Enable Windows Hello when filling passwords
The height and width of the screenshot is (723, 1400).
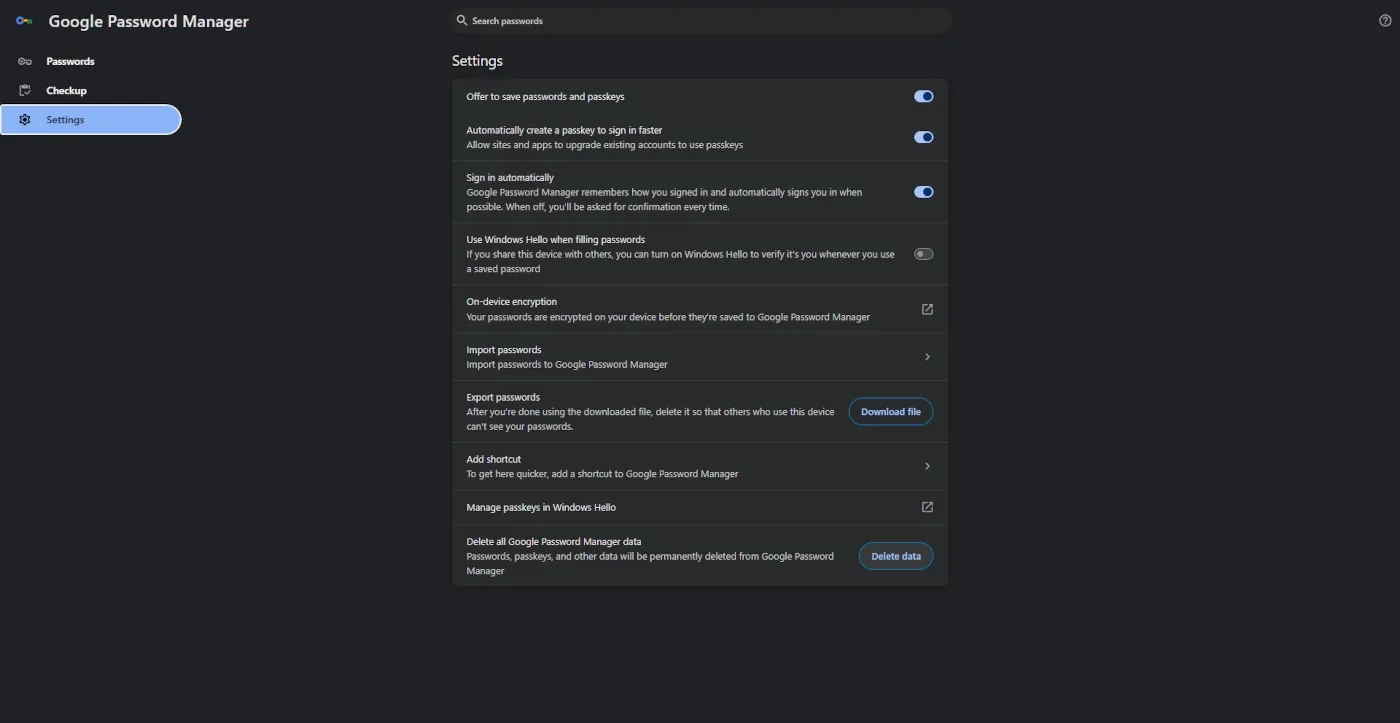tap(924, 254)
